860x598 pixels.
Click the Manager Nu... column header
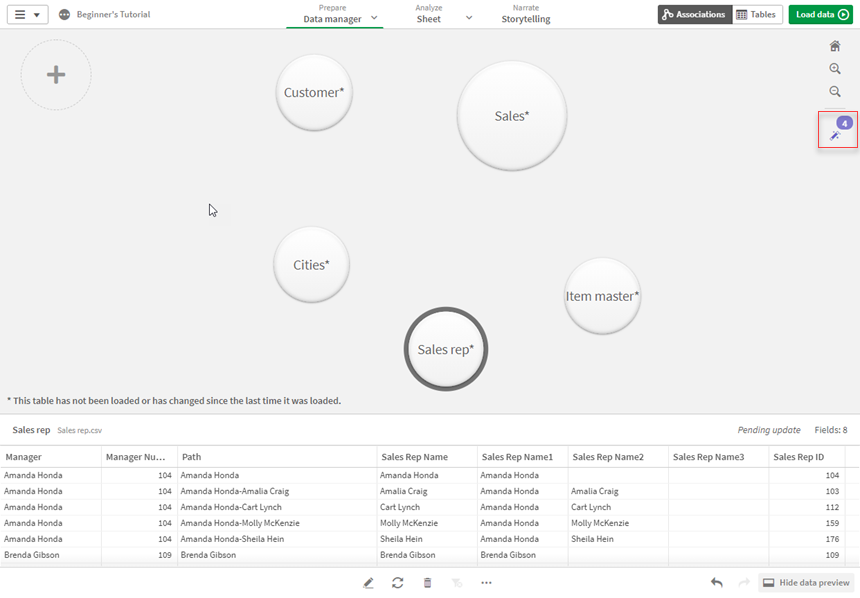[x=139, y=456]
